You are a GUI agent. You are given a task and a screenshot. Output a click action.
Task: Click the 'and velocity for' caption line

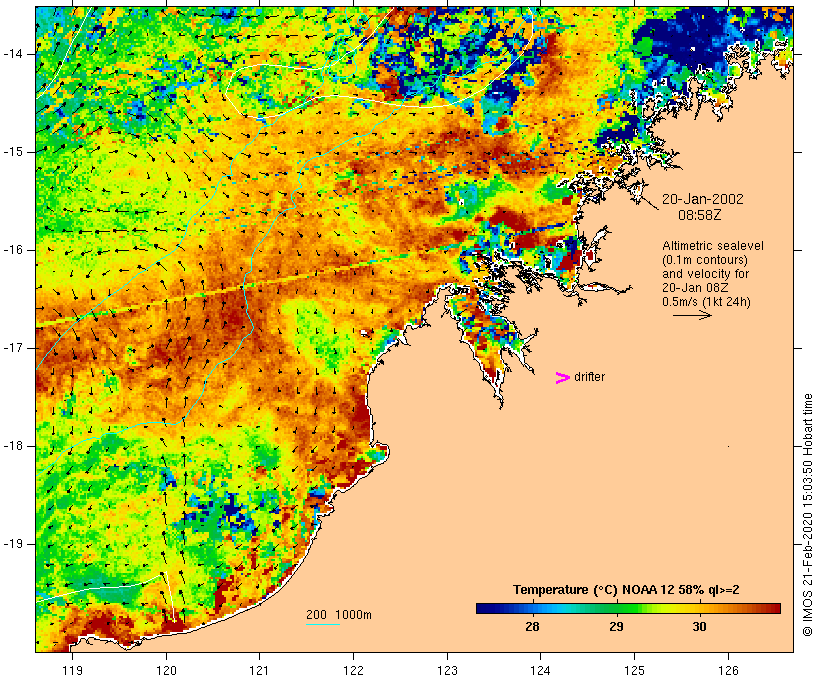coord(705,274)
